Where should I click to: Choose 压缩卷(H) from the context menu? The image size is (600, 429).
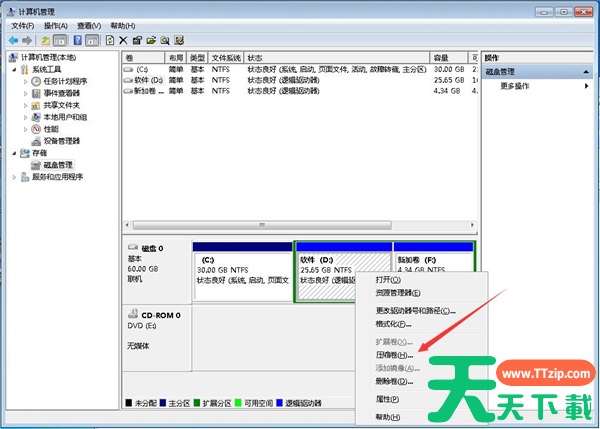click(x=393, y=355)
